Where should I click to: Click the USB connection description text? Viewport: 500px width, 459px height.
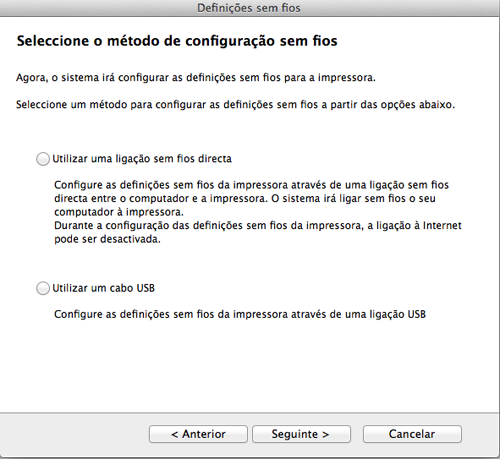point(240,314)
